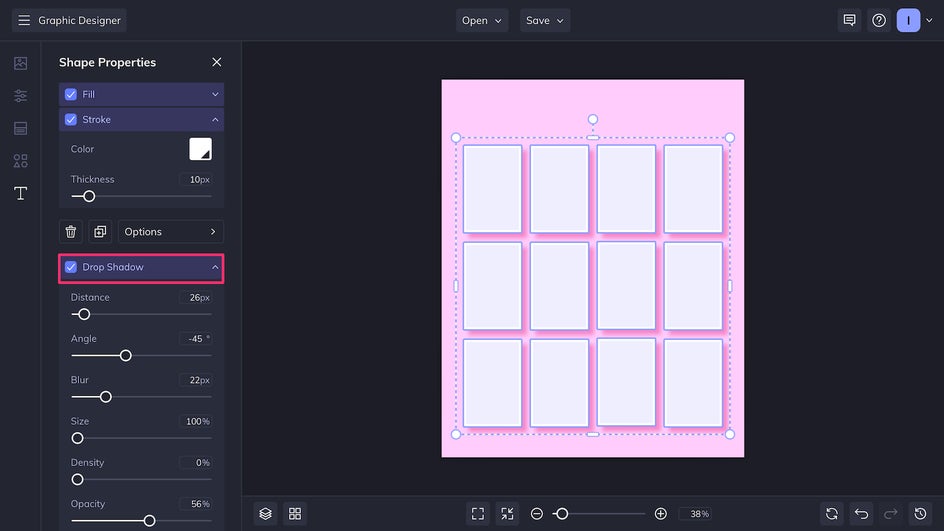Click the "Shape Properties" panel heading

click(107, 62)
